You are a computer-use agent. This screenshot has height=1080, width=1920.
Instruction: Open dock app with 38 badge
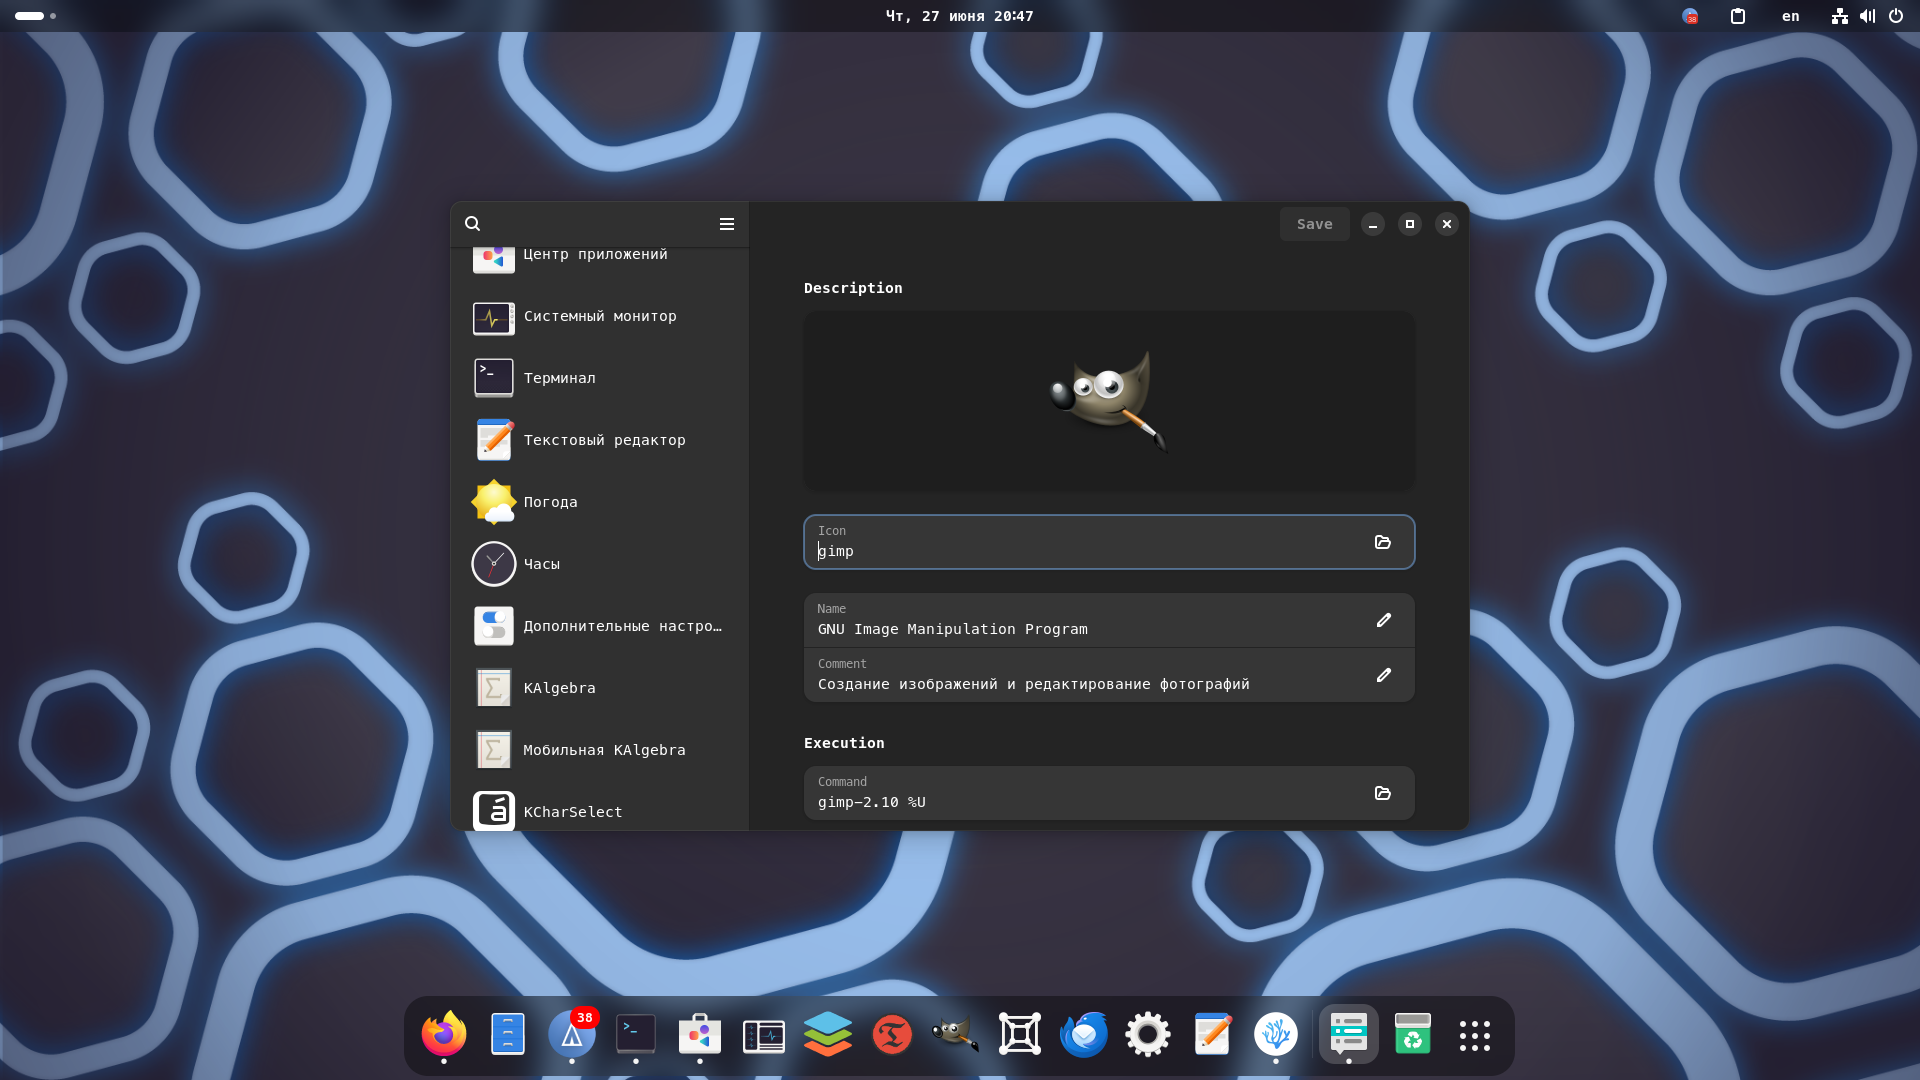[x=572, y=1035]
